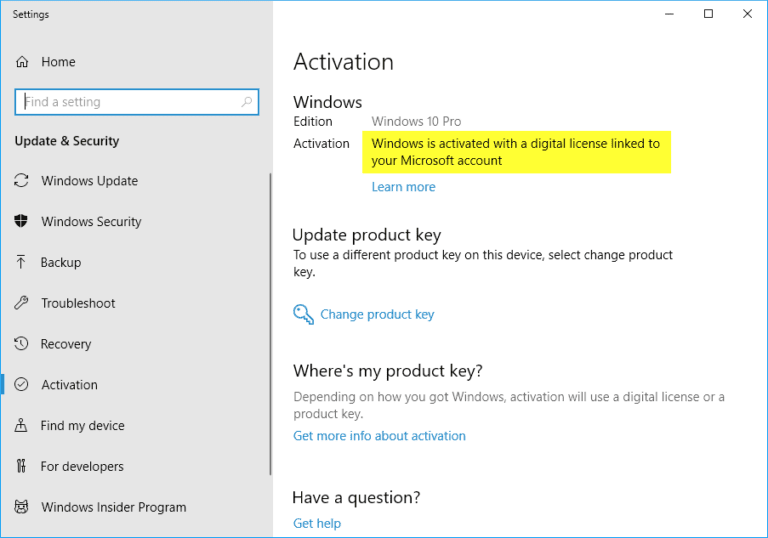Click the Backup upload arrow icon
Image resolution: width=768 pixels, height=538 pixels.
[x=21, y=262]
